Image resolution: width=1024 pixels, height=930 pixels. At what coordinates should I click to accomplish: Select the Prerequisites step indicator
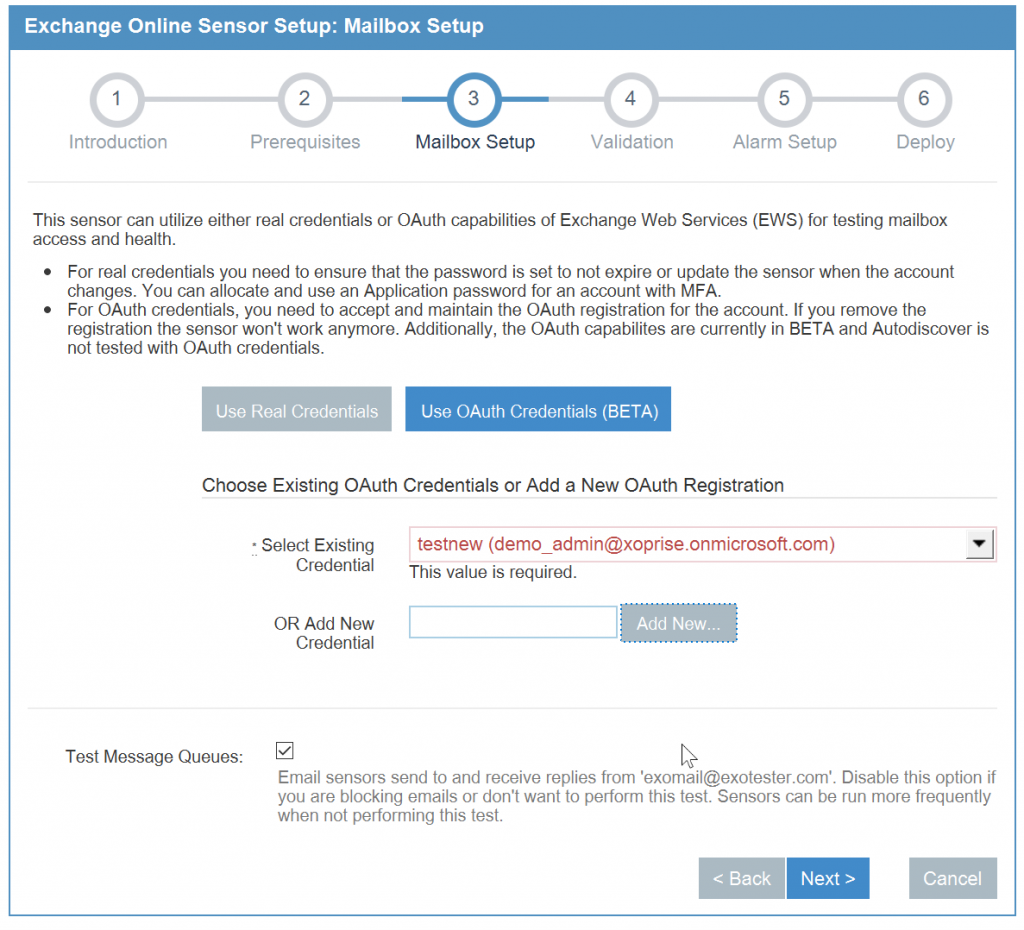point(304,99)
